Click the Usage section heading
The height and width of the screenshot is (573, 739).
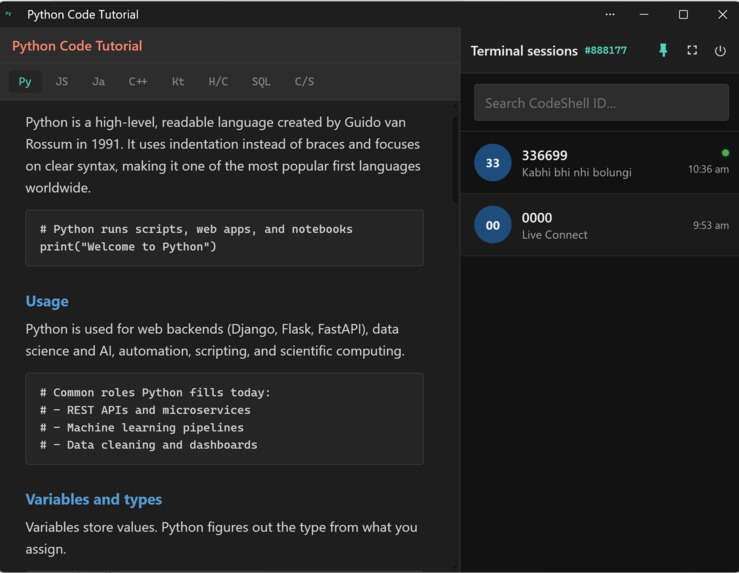[x=47, y=301]
